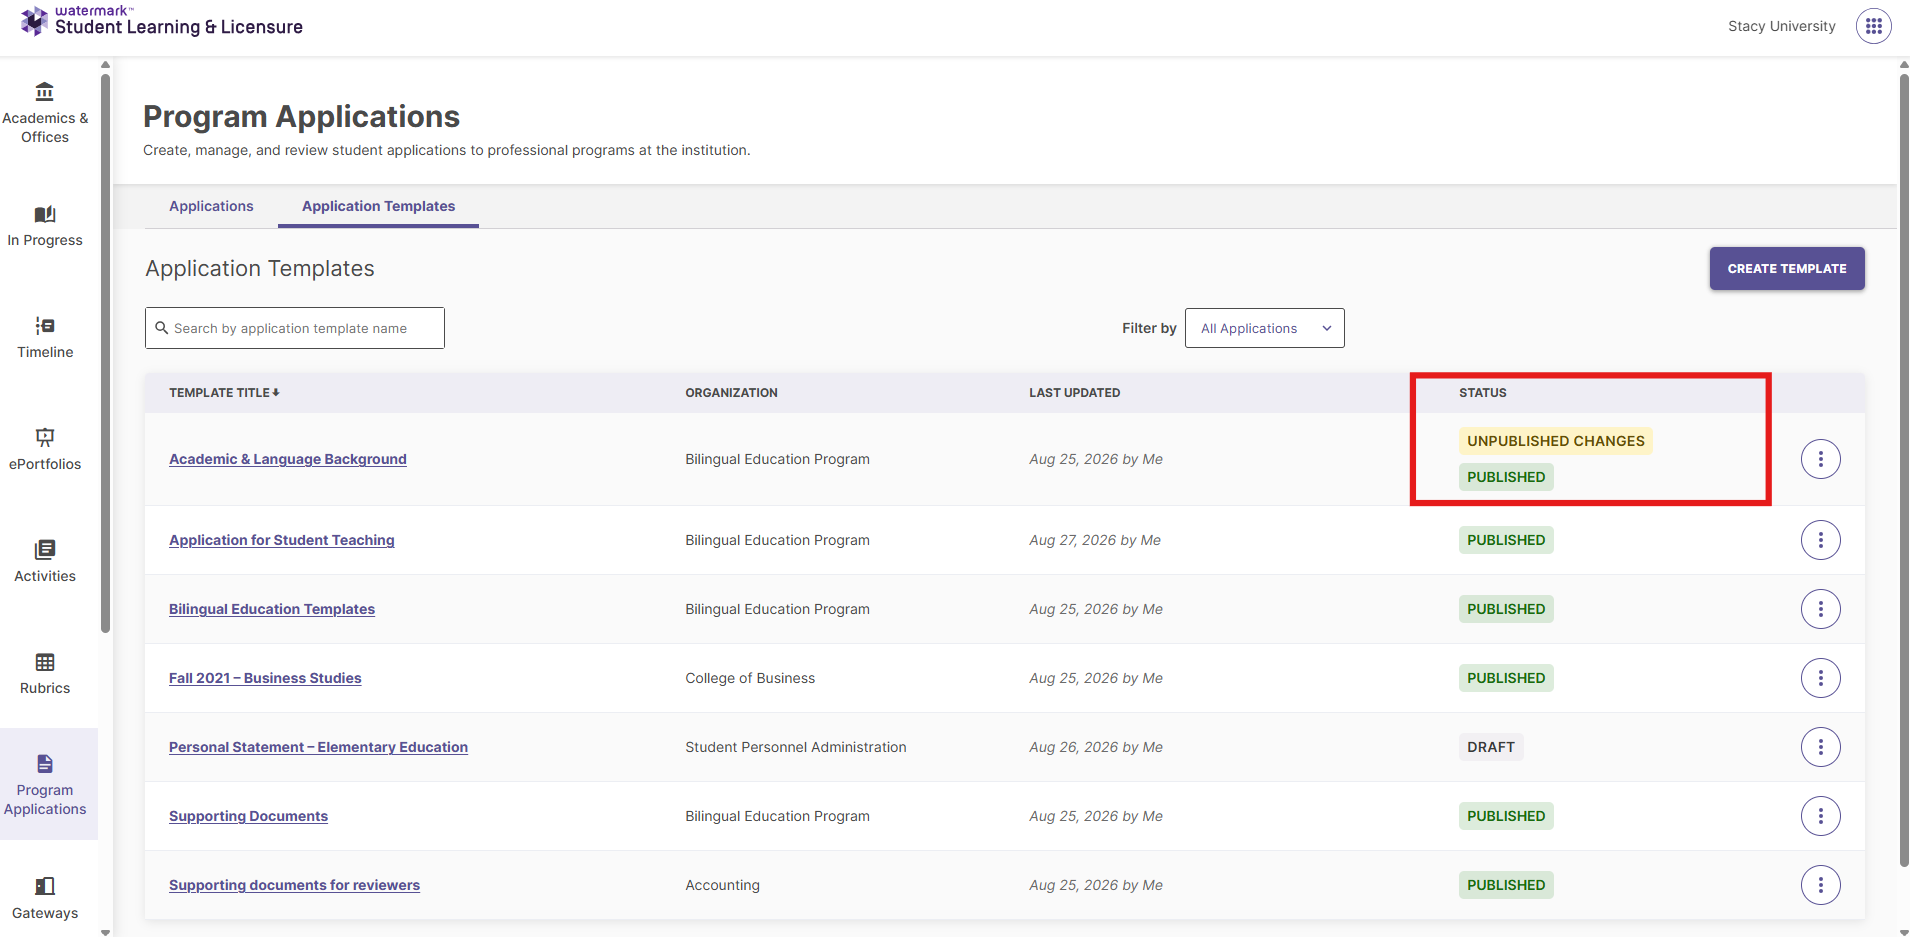The height and width of the screenshot is (937, 1910).
Task: Select the Application Templates tab
Action: pyautogui.click(x=378, y=206)
